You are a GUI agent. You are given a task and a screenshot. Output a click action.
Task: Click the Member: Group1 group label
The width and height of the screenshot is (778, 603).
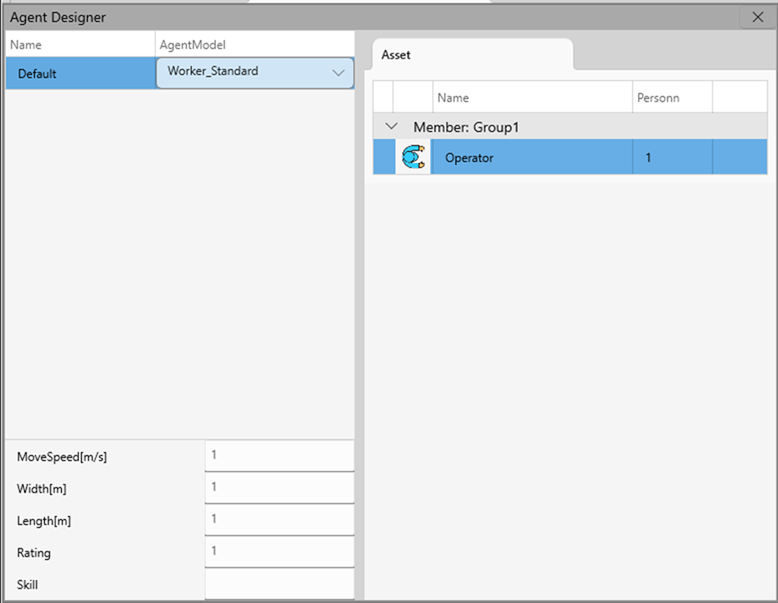pyautogui.click(x=466, y=127)
